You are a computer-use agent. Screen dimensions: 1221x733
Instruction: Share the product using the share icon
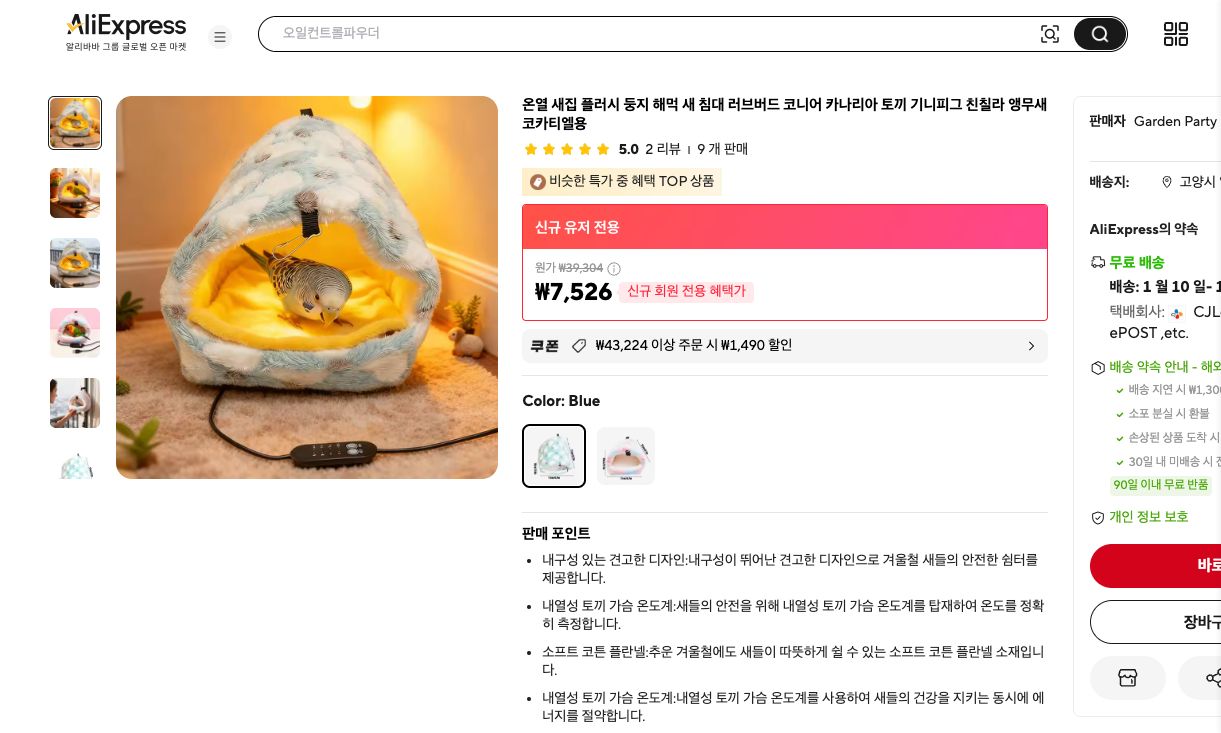pos(1213,678)
